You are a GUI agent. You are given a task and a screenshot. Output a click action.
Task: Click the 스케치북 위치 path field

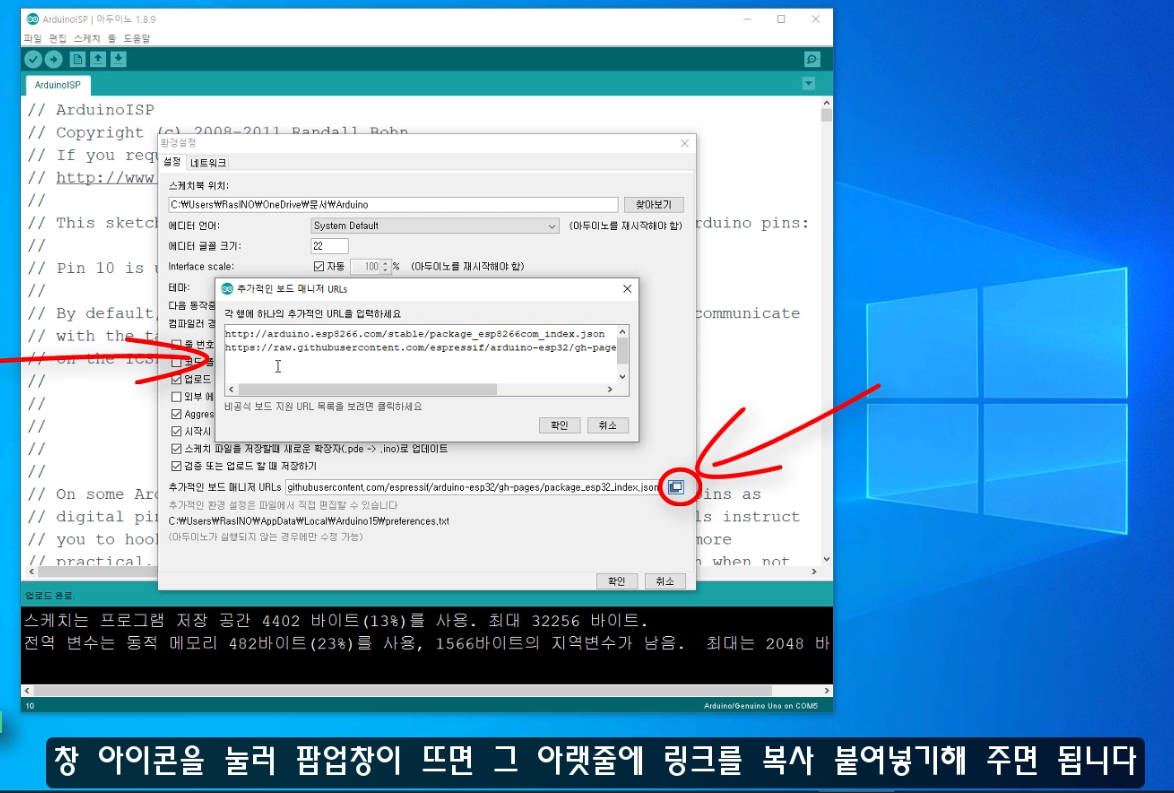(393, 204)
